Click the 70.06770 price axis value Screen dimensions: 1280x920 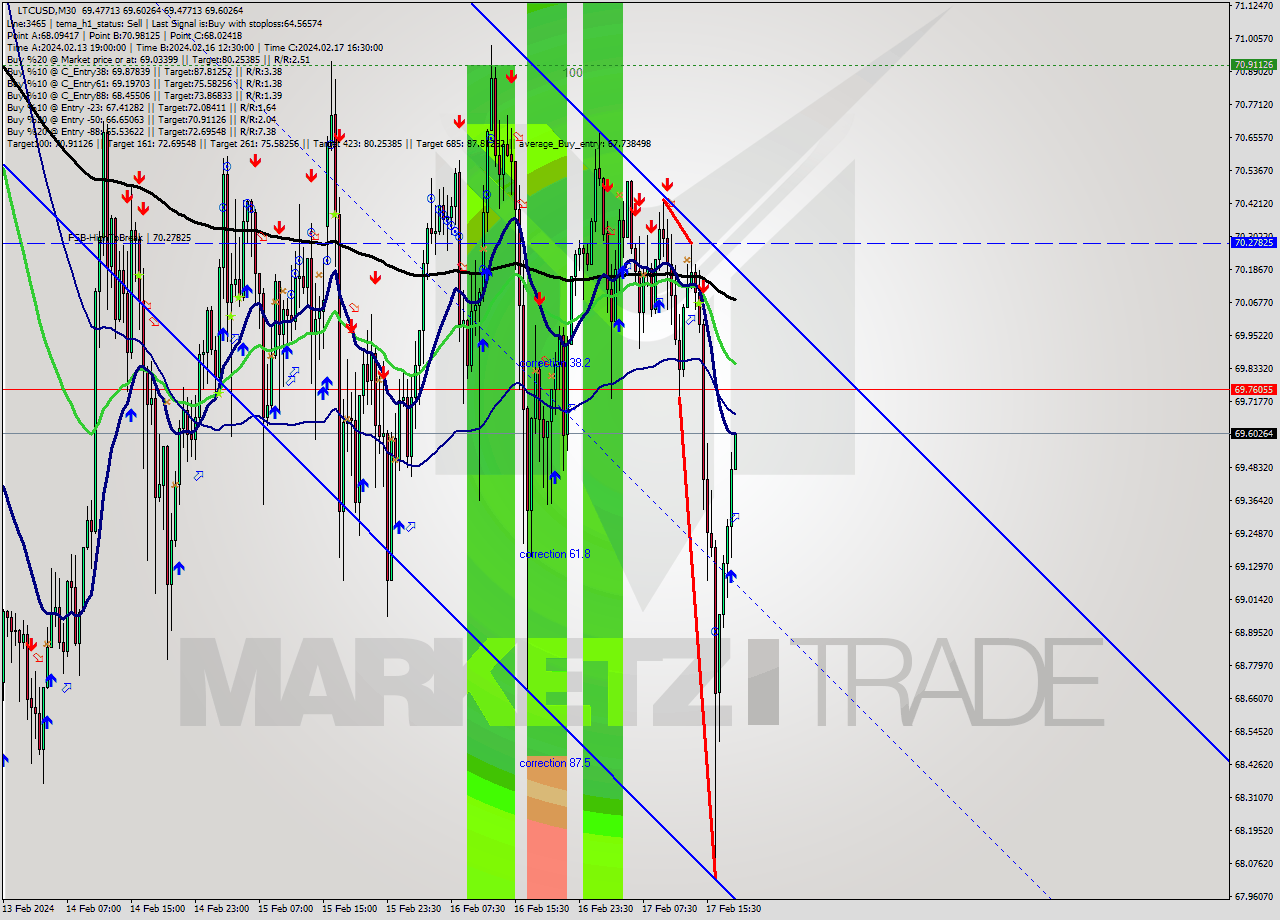pyautogui.click(x=1253, y=302)
